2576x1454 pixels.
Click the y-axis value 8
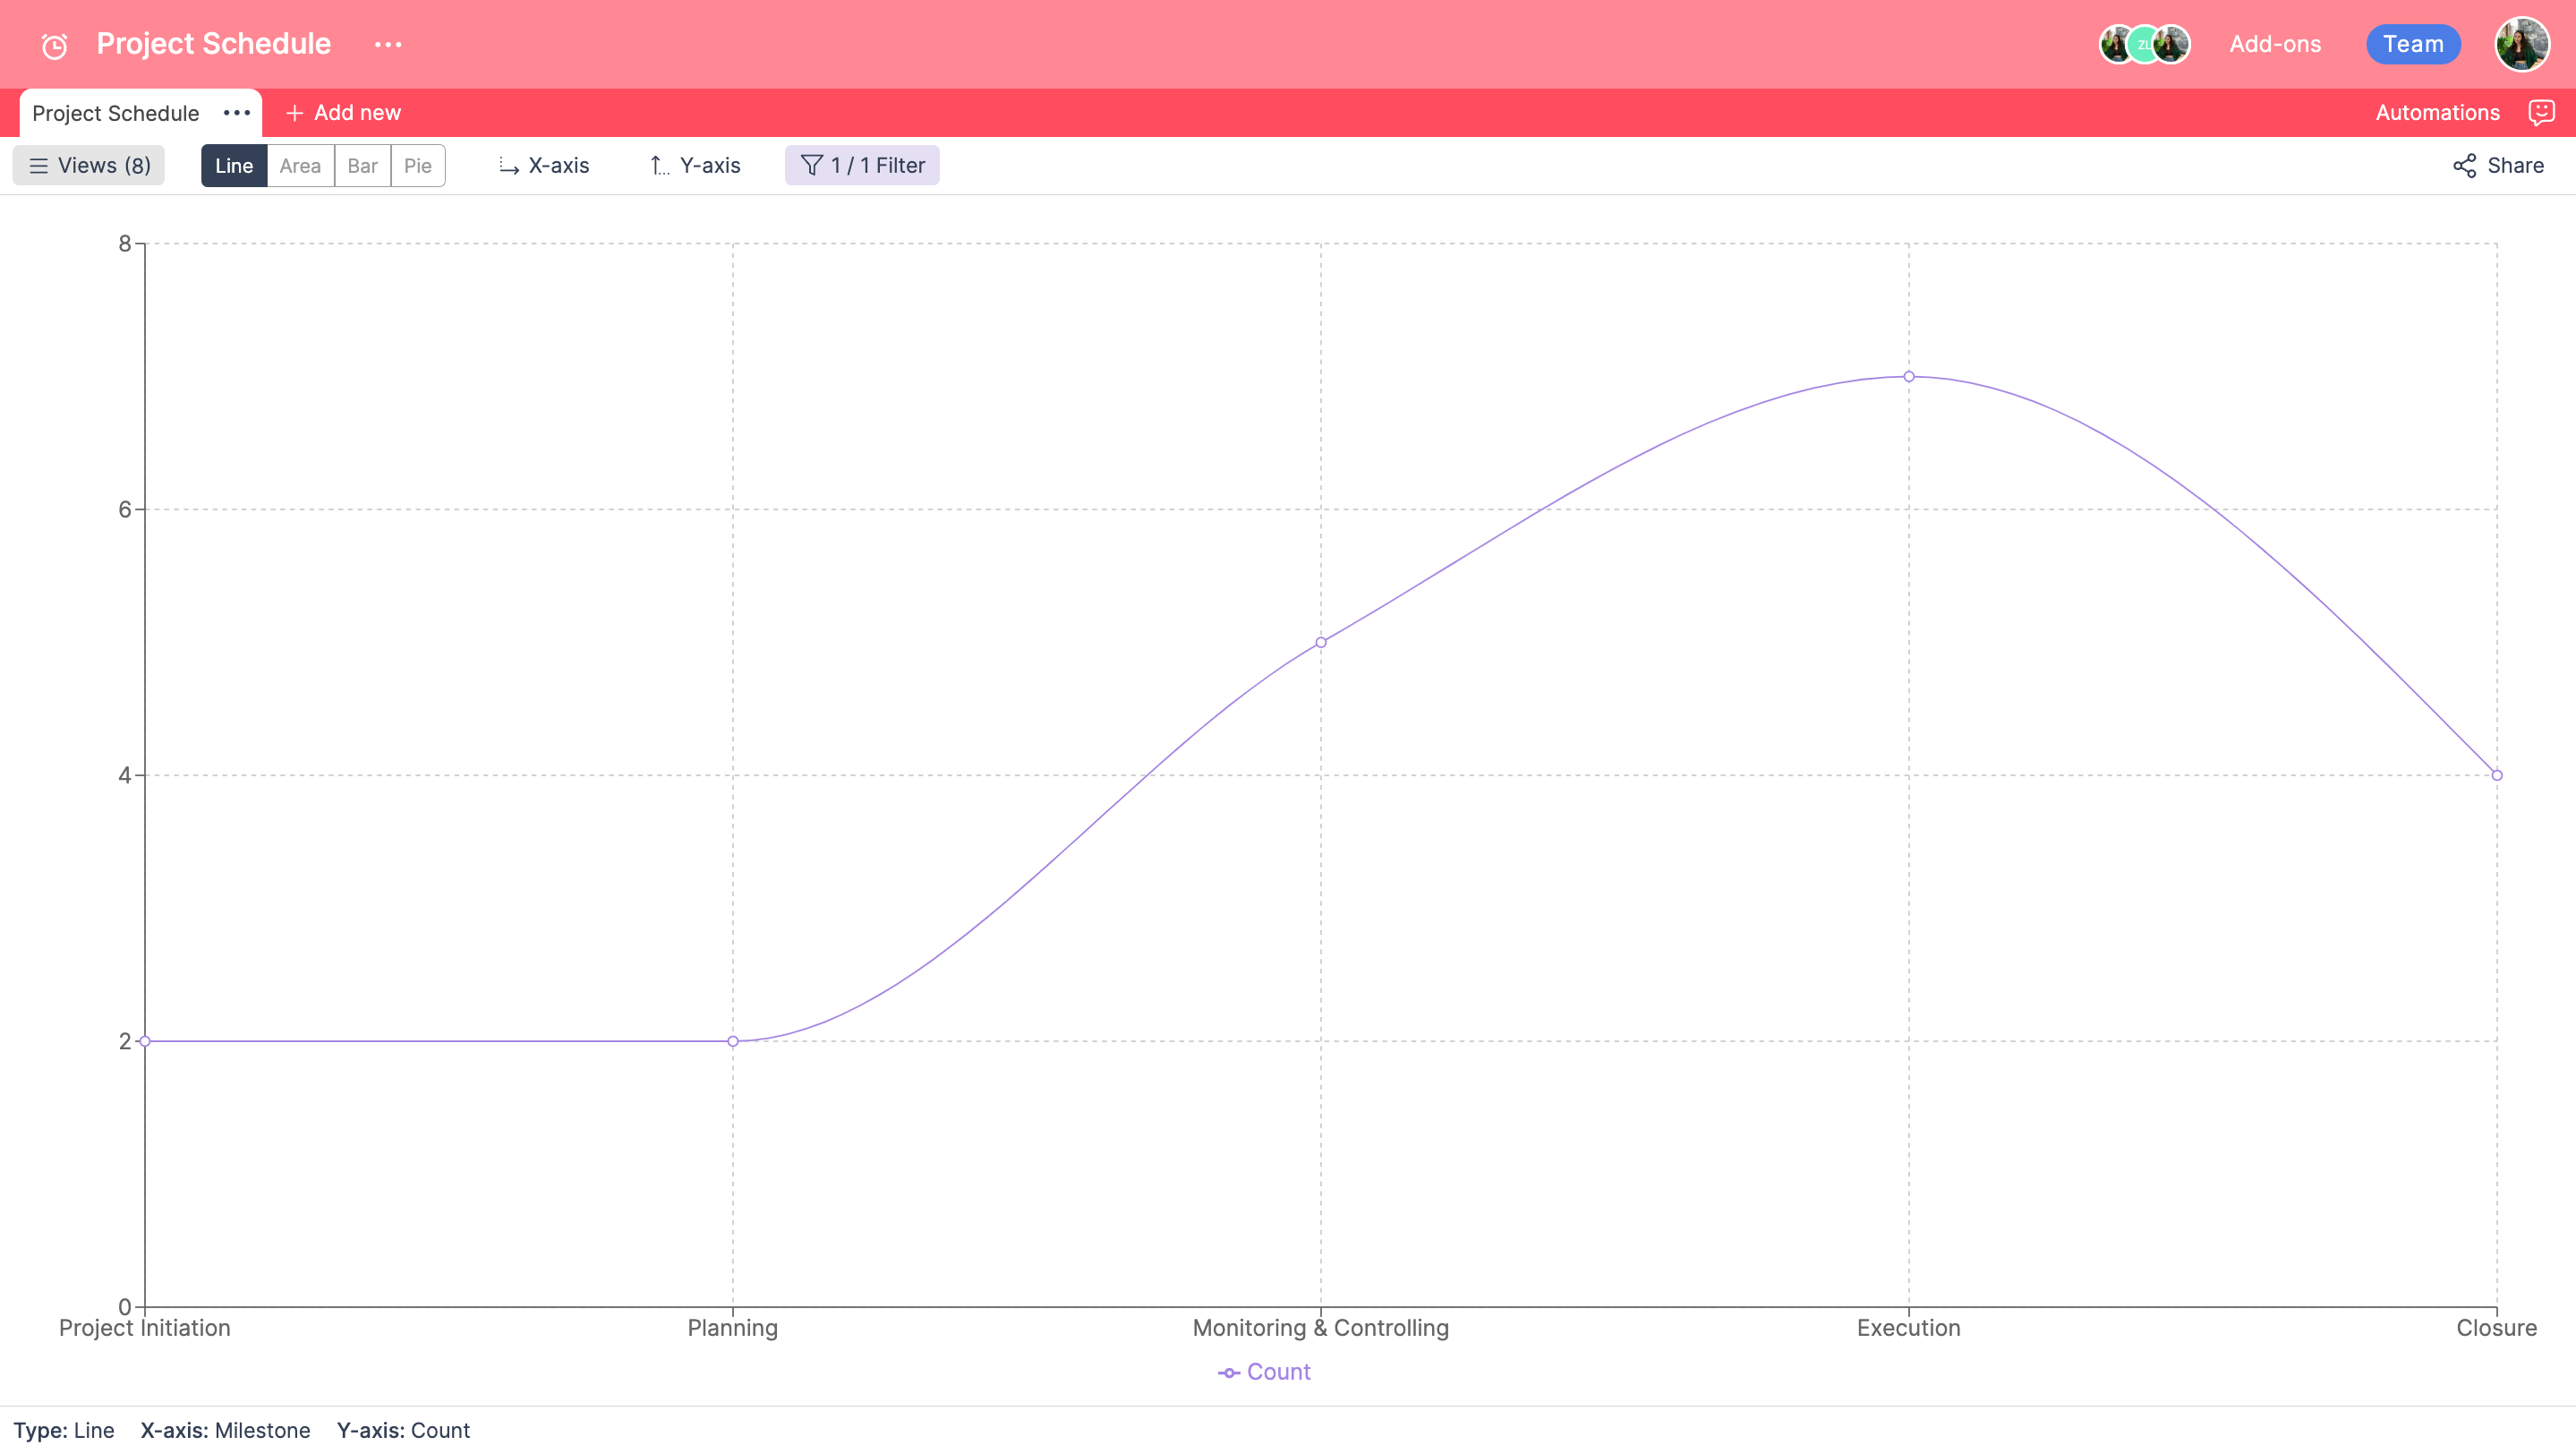[125, 244]
